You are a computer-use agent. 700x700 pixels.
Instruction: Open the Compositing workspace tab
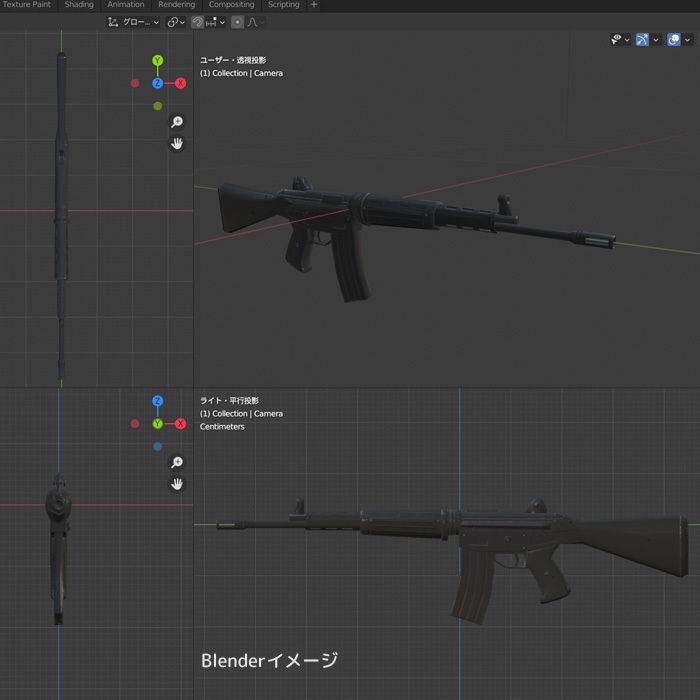pyautogui.click(x=231, y=5)
